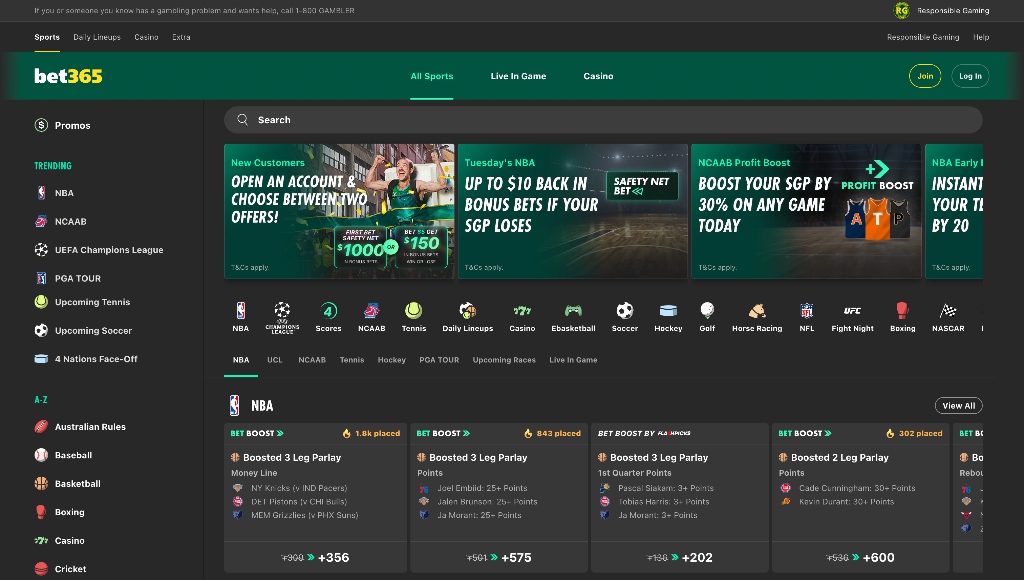Open the UFC Fight Night icon

coord(852,311)
